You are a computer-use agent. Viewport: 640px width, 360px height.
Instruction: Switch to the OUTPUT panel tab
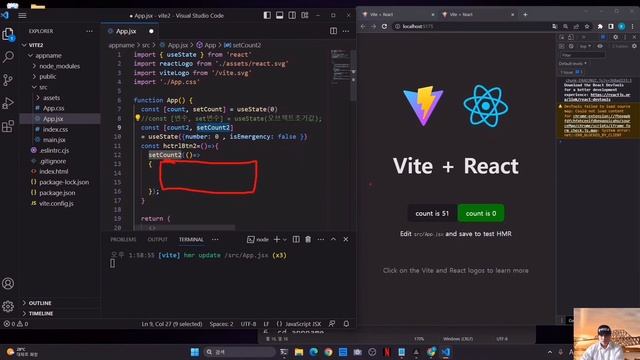click(x=158, y=239)
